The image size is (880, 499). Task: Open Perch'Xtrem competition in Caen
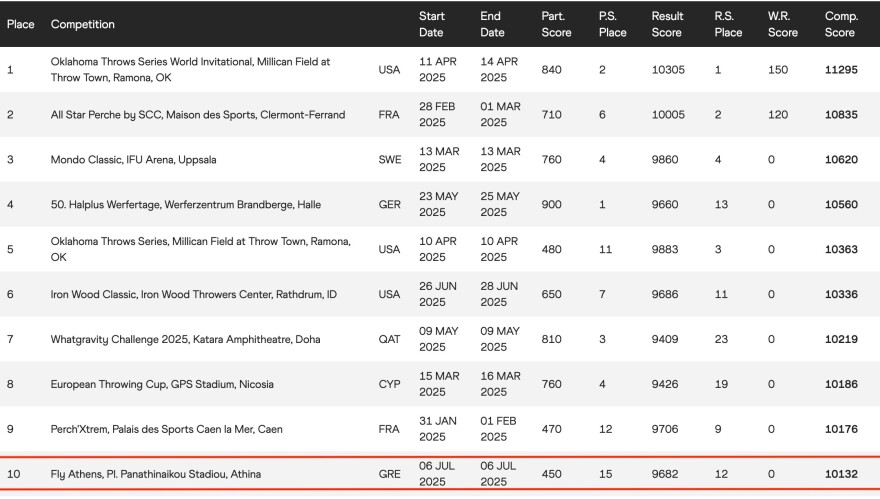tap(167, 430)
